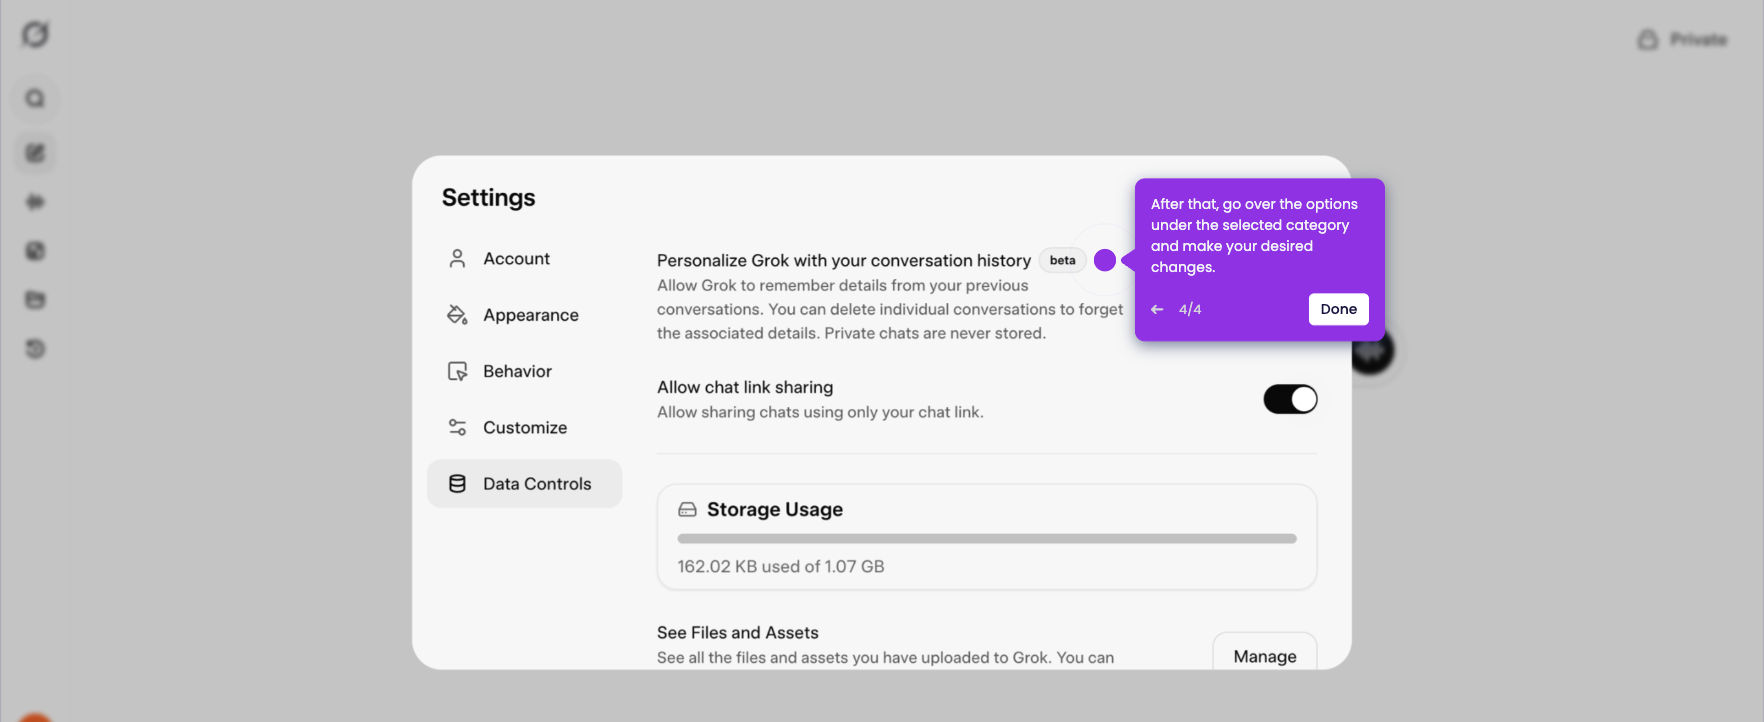Select the Data Controls category
Viewport: 1764px width, 722px height.
point(524,484)
